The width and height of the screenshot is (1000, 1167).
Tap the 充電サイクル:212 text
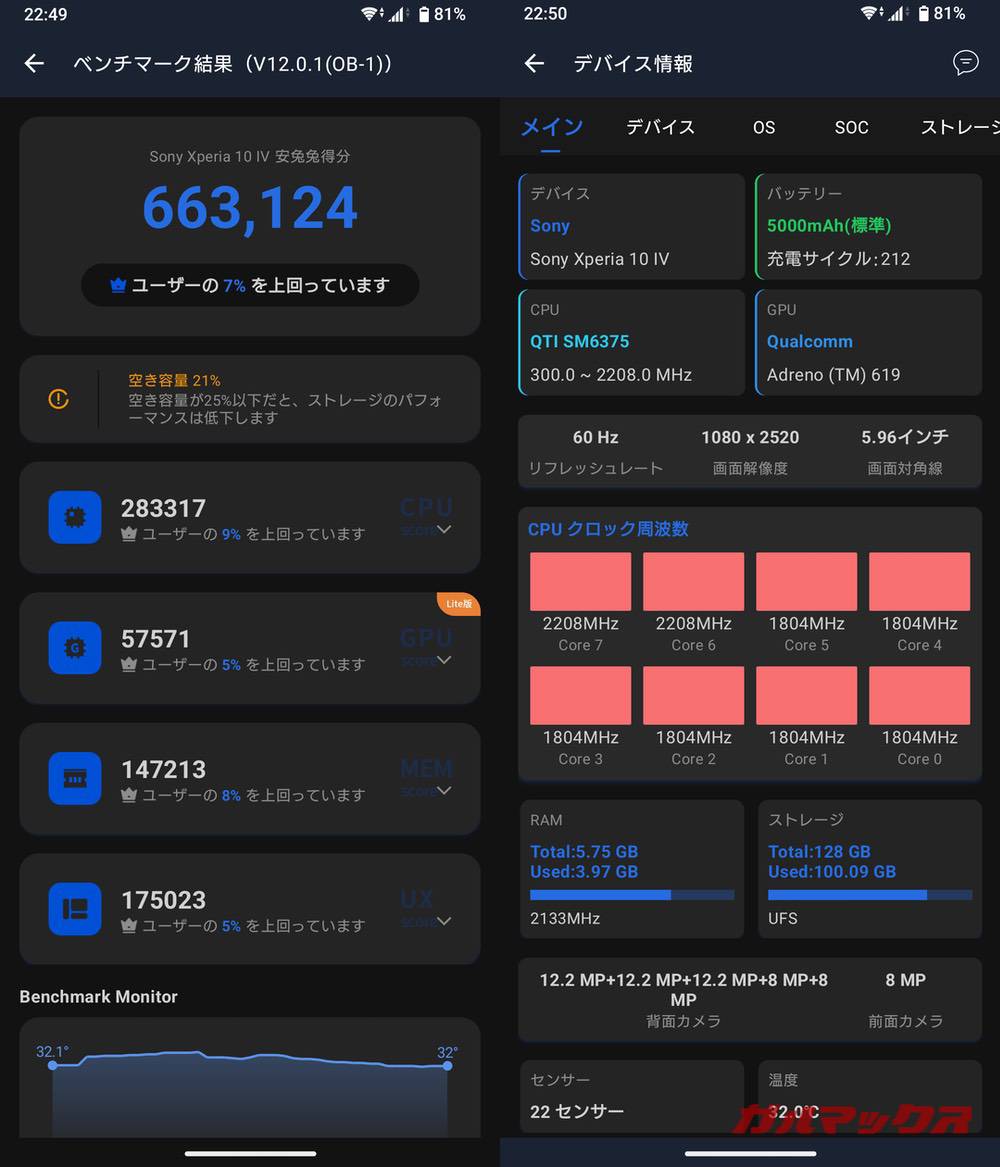click(x=839, y=259)
